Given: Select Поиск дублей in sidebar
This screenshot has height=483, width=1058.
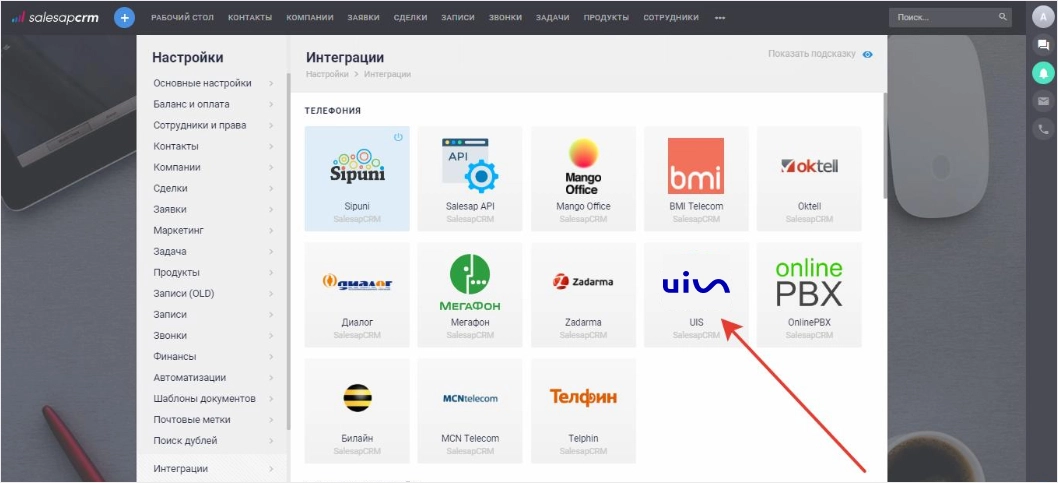Looking at the screenshot, I should pyautogui.click(x=213, y=441).
